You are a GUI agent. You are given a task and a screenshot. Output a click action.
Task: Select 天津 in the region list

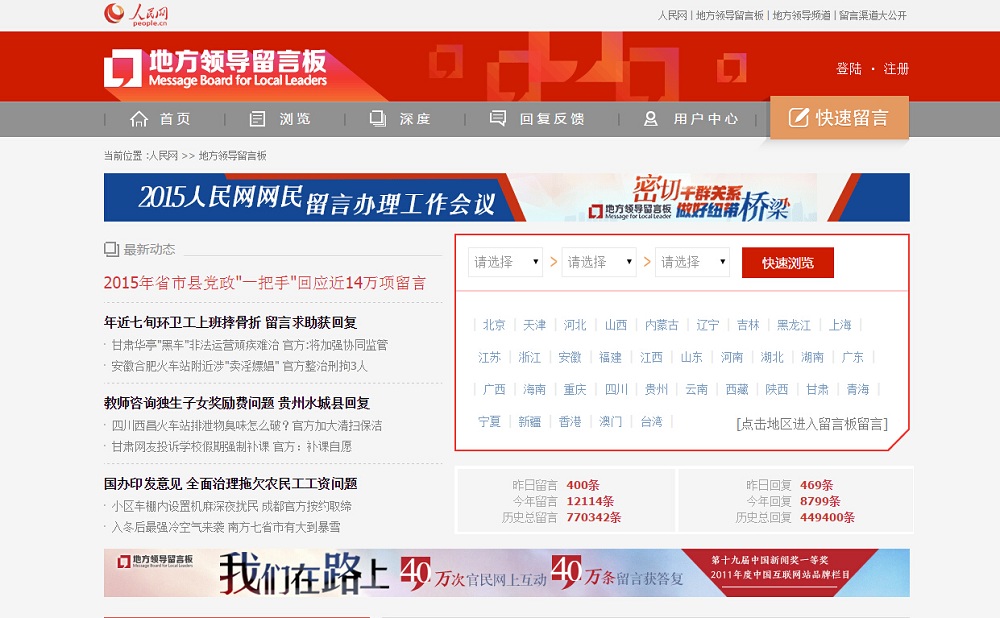(x=534, y=325)
